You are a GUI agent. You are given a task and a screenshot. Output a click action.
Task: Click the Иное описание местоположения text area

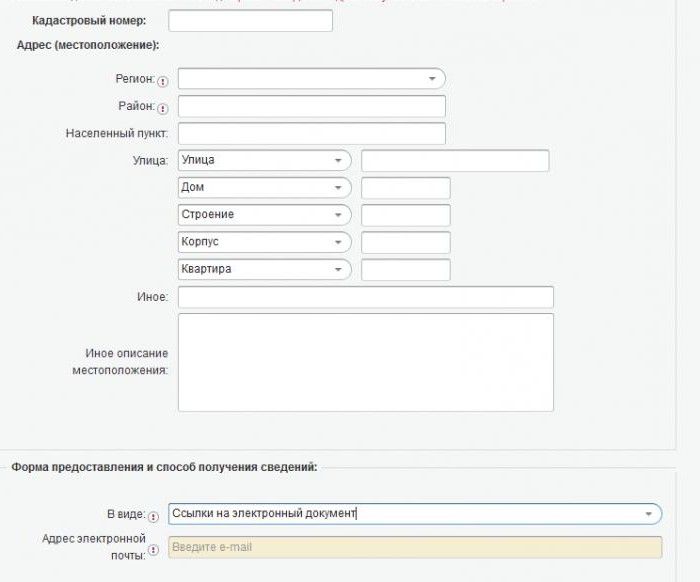pos(365,362)
